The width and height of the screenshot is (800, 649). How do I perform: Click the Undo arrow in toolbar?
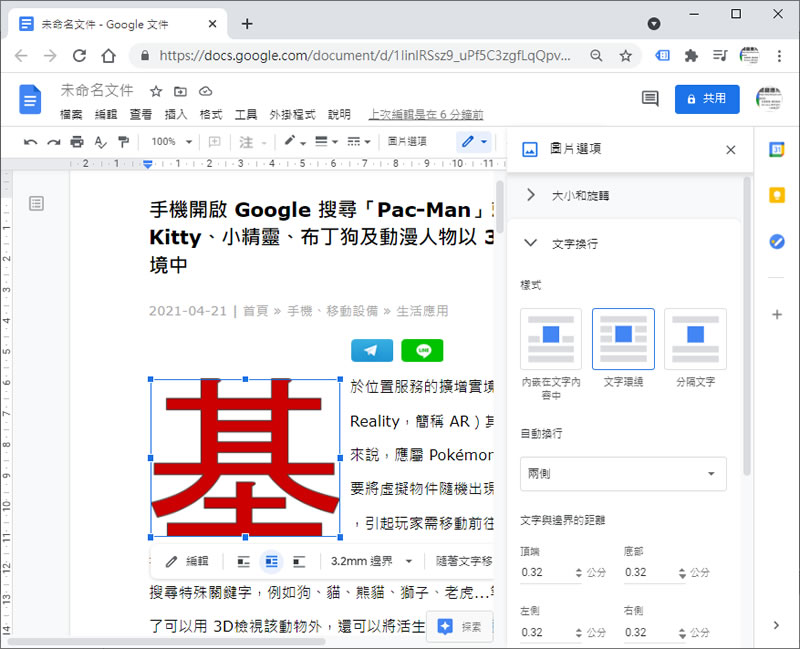tap(30, 142)
